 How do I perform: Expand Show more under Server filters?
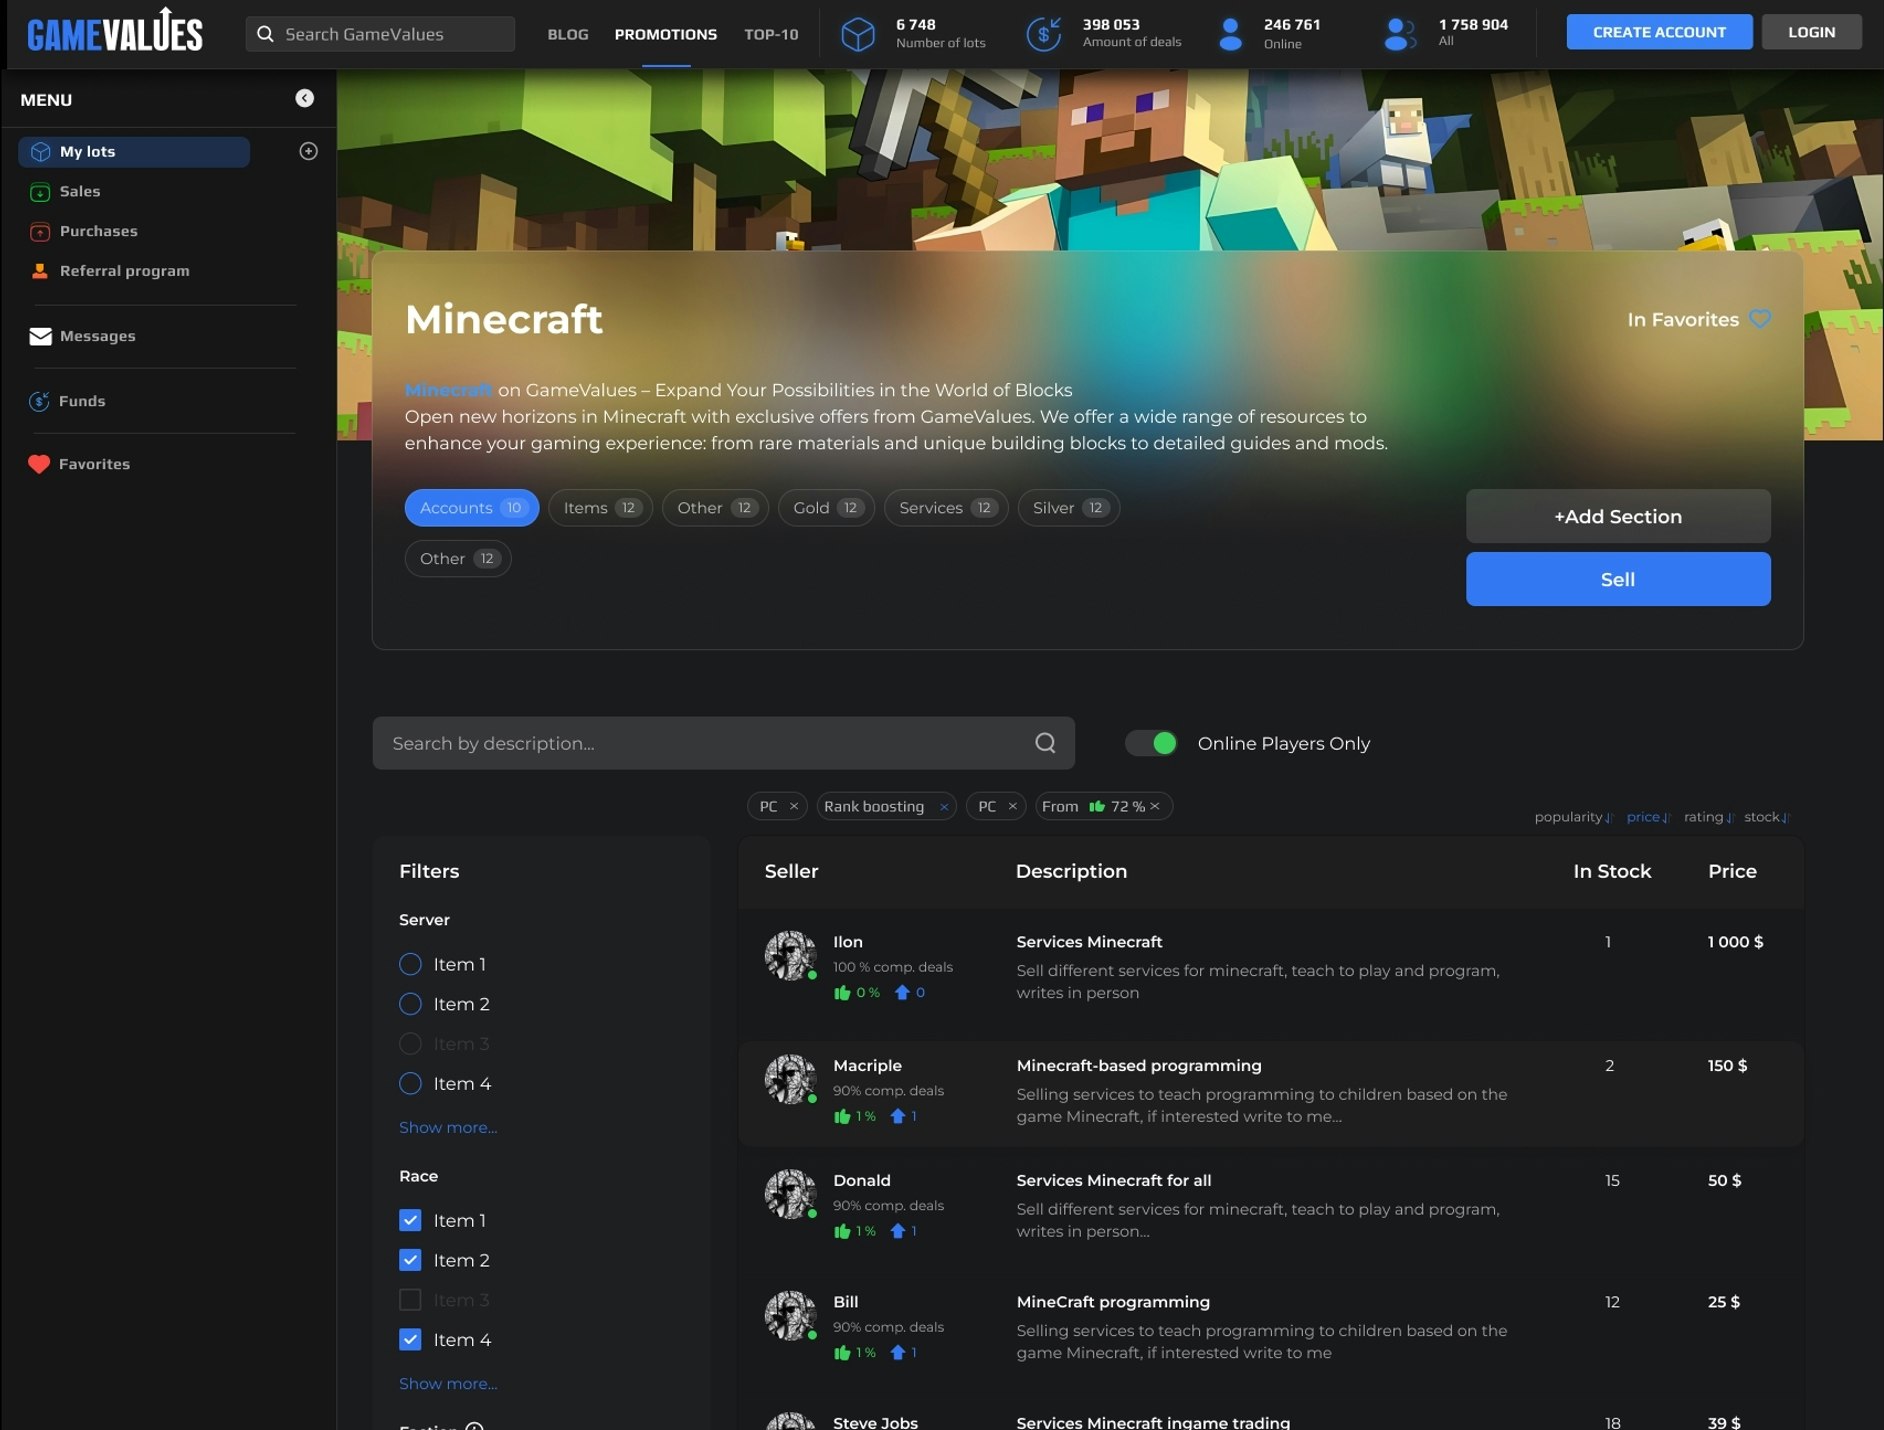click(448, 1127)
